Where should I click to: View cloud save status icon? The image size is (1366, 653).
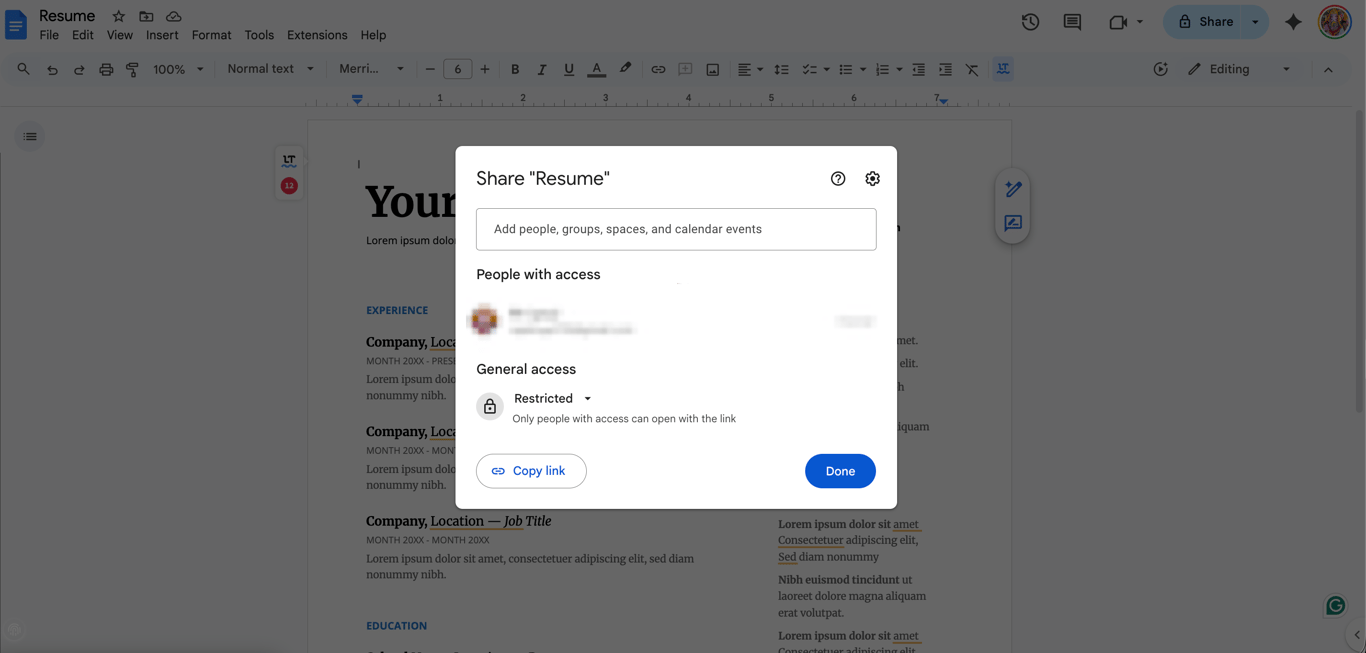(173, 16)
